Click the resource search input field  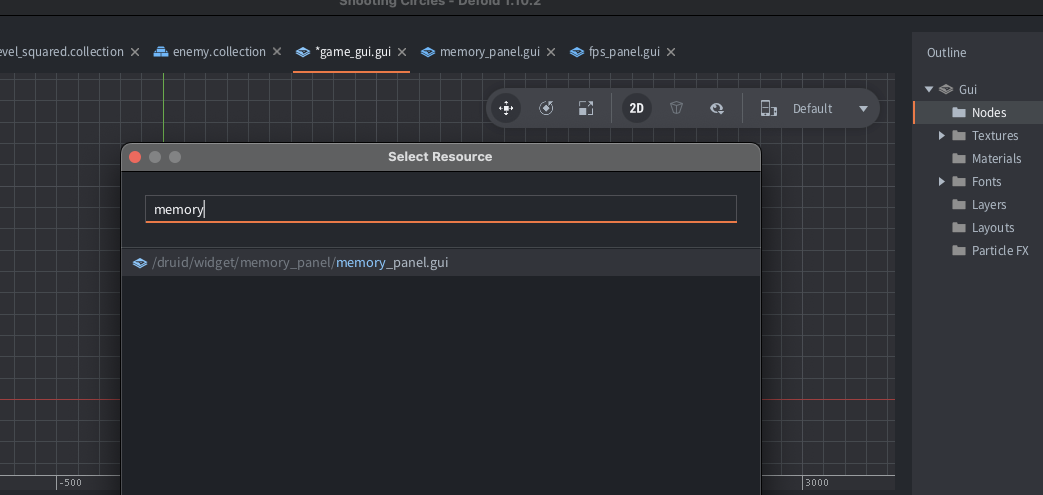(x=440, y=209)
